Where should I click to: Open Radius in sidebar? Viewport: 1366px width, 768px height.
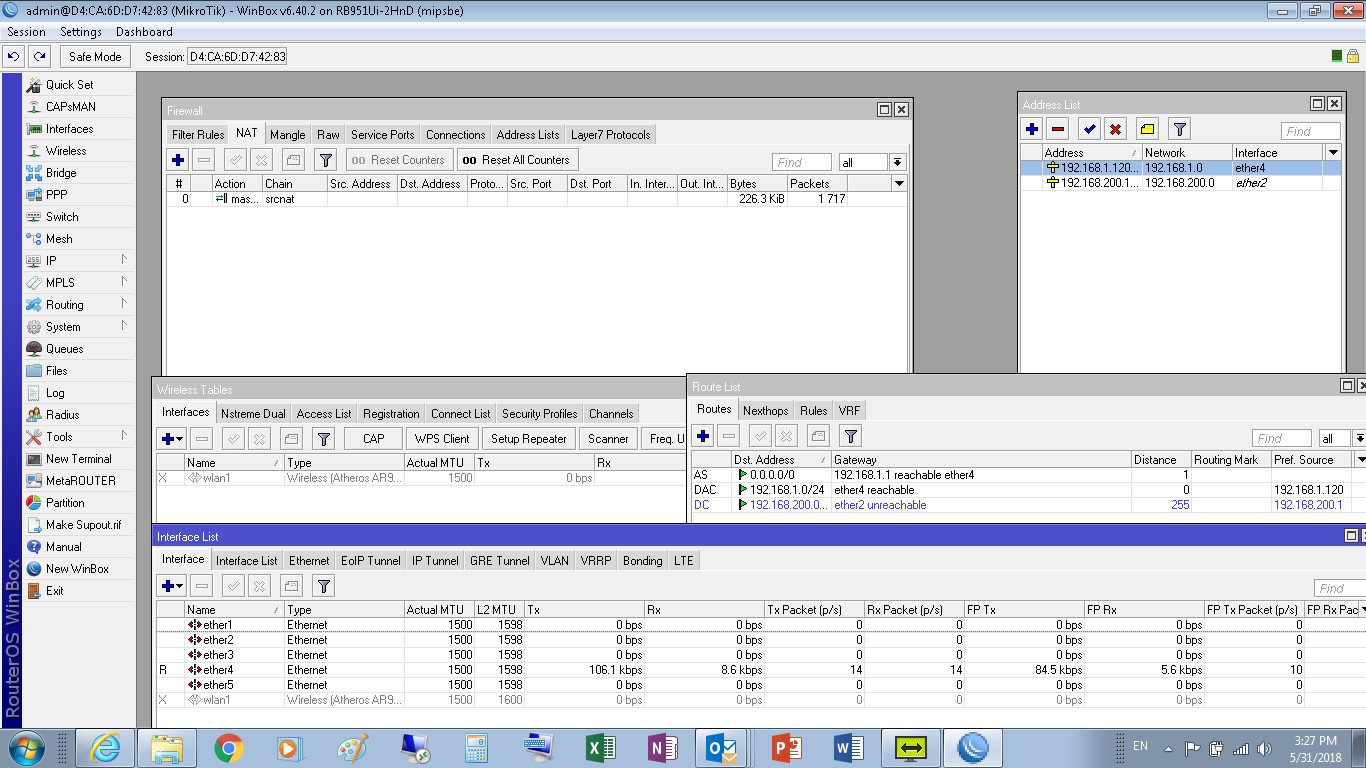[62, 415]
